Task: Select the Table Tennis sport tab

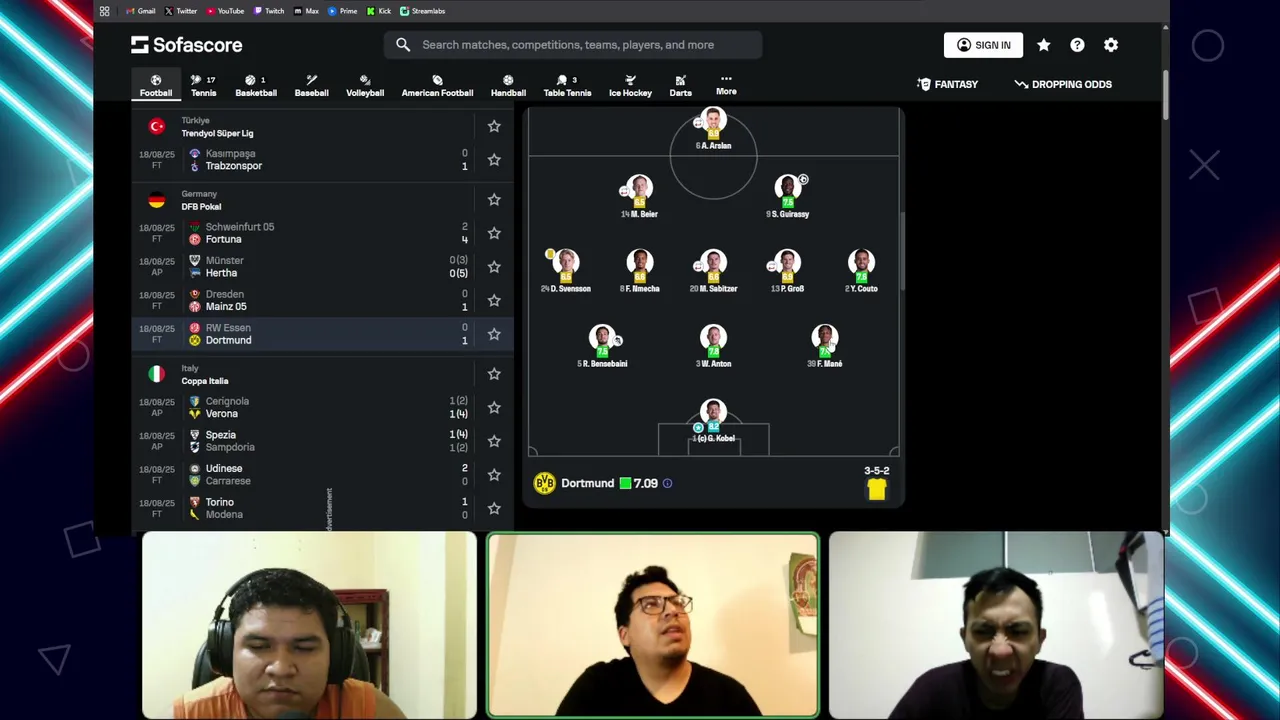Action: 567,85
